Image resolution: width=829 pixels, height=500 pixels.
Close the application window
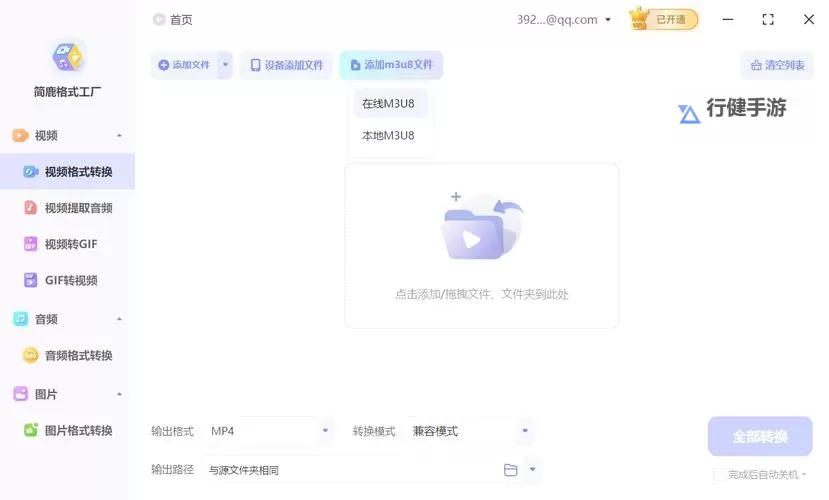[x=808, y=20]
